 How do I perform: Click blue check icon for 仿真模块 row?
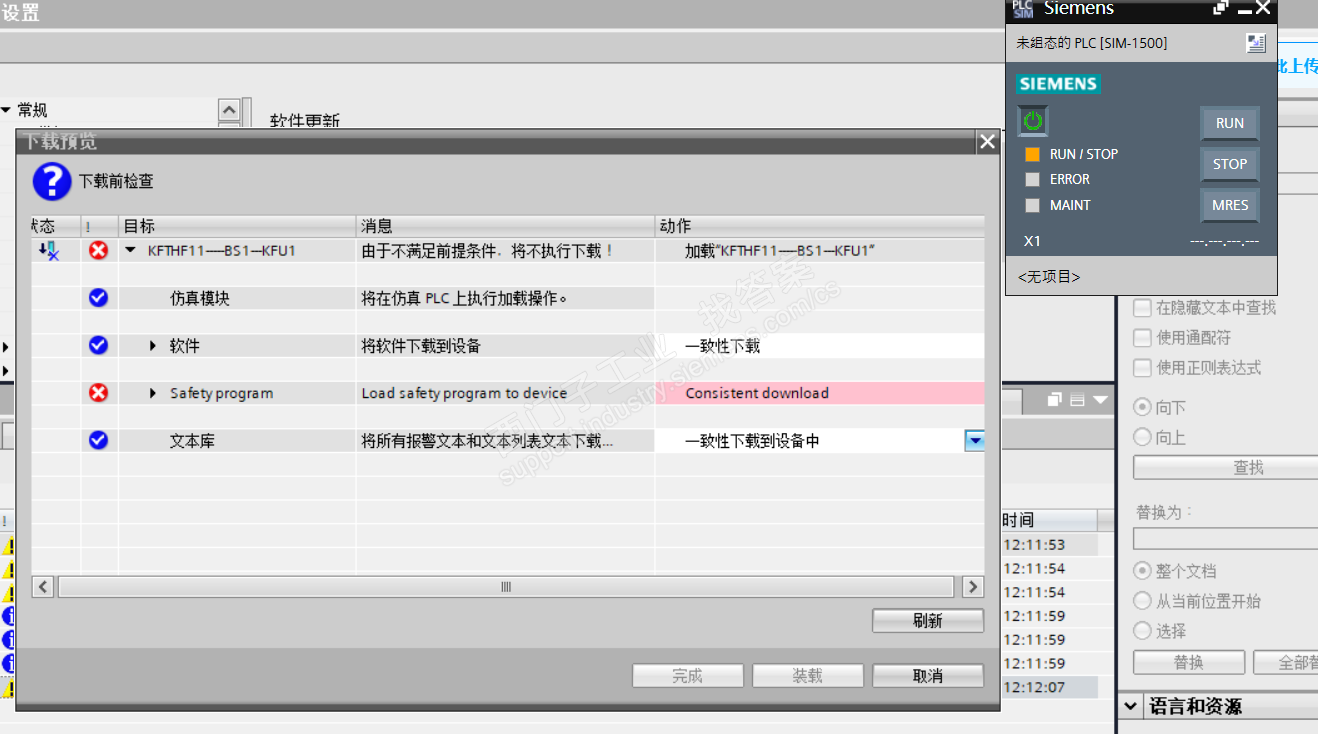(98, 297)
